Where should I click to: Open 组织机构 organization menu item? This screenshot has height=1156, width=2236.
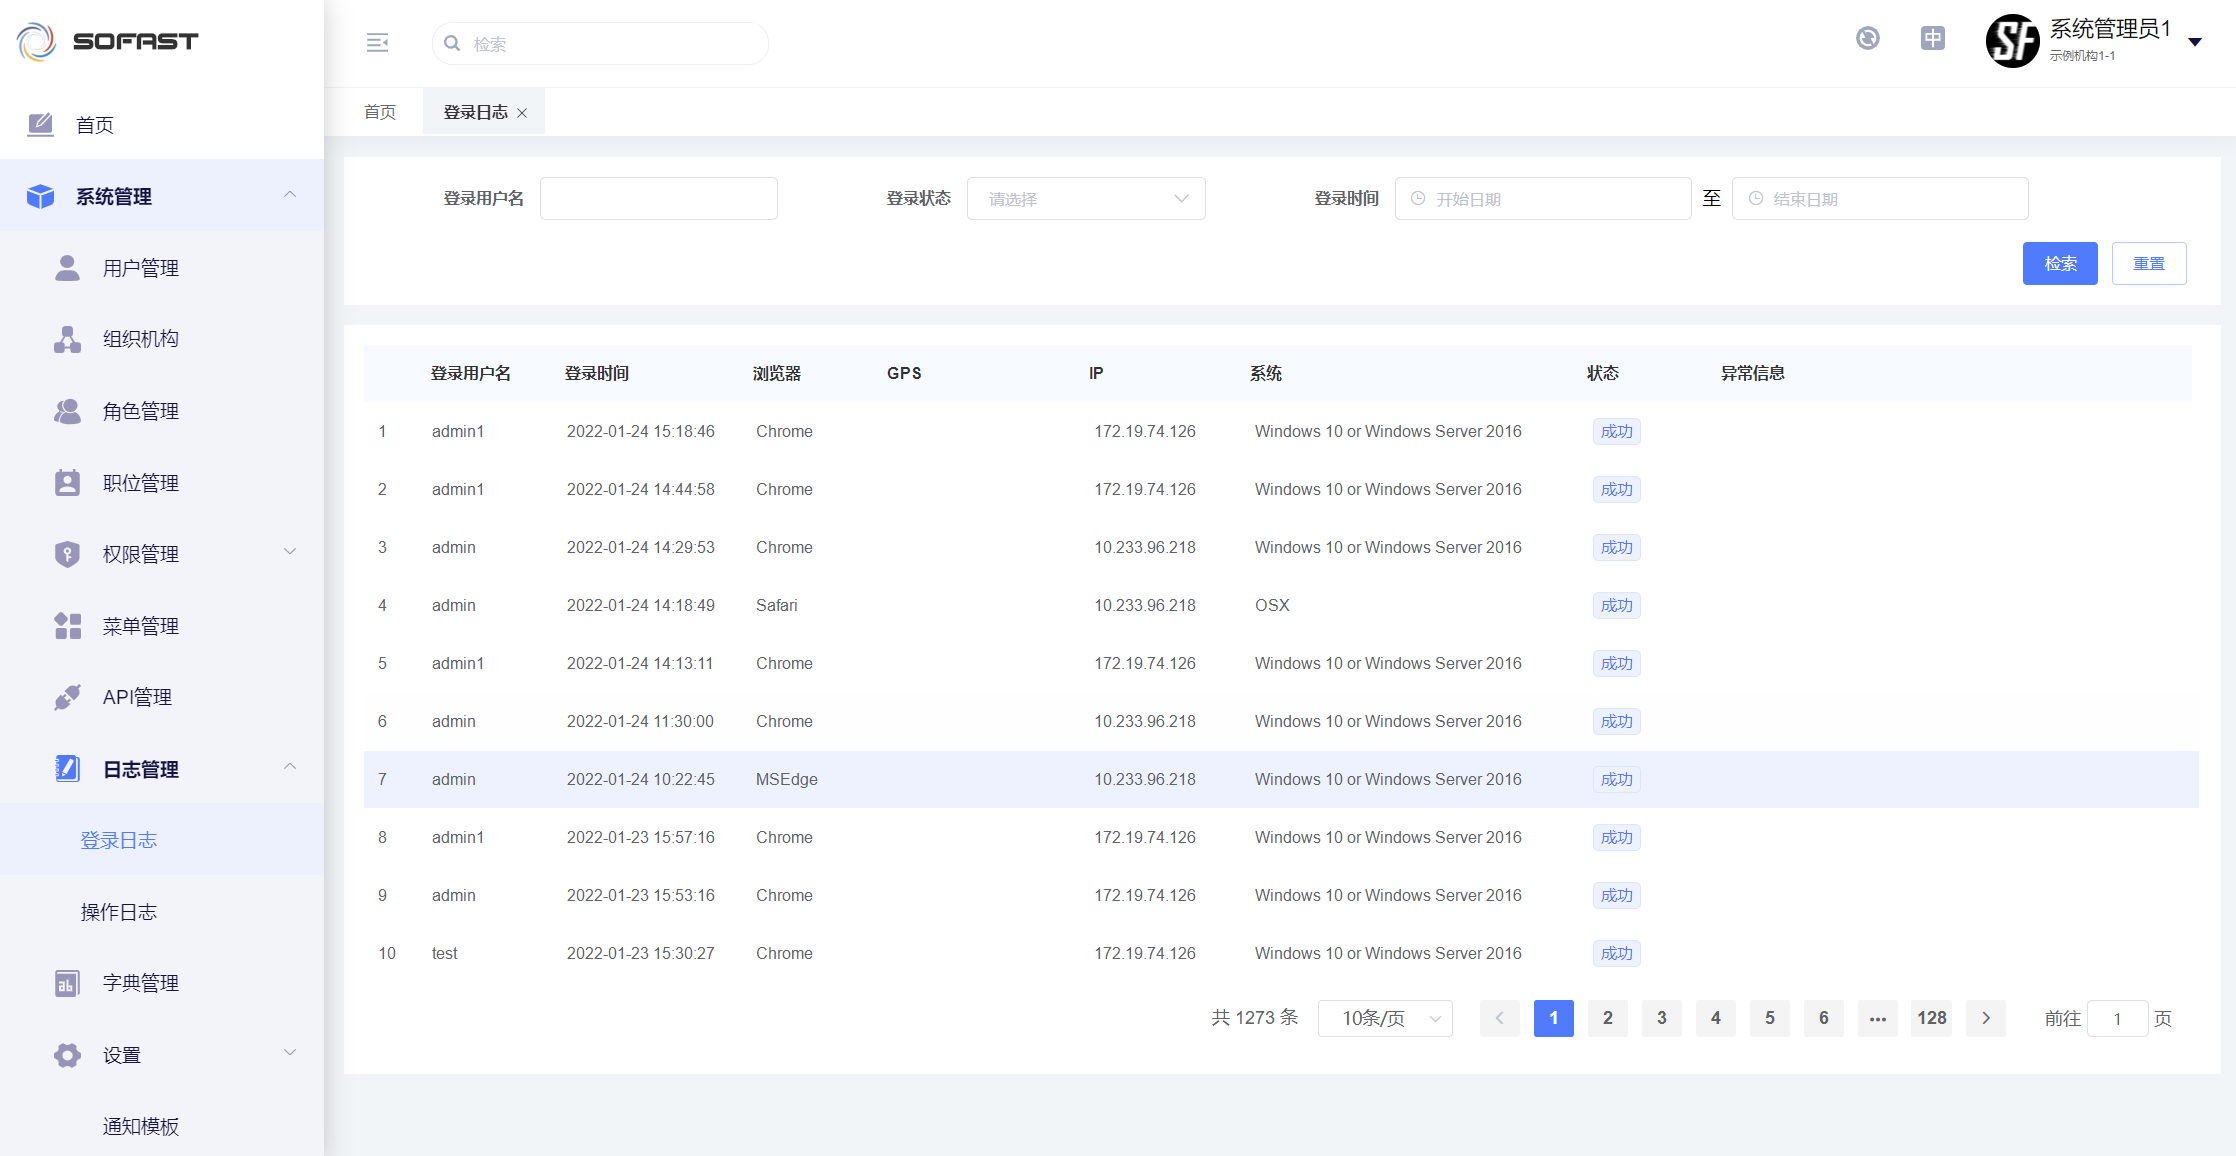140,339
